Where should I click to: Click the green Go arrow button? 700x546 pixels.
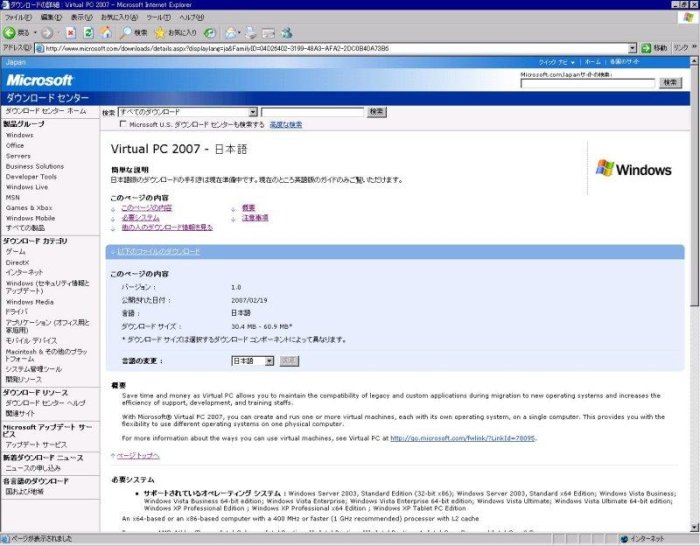pos(646,48)
